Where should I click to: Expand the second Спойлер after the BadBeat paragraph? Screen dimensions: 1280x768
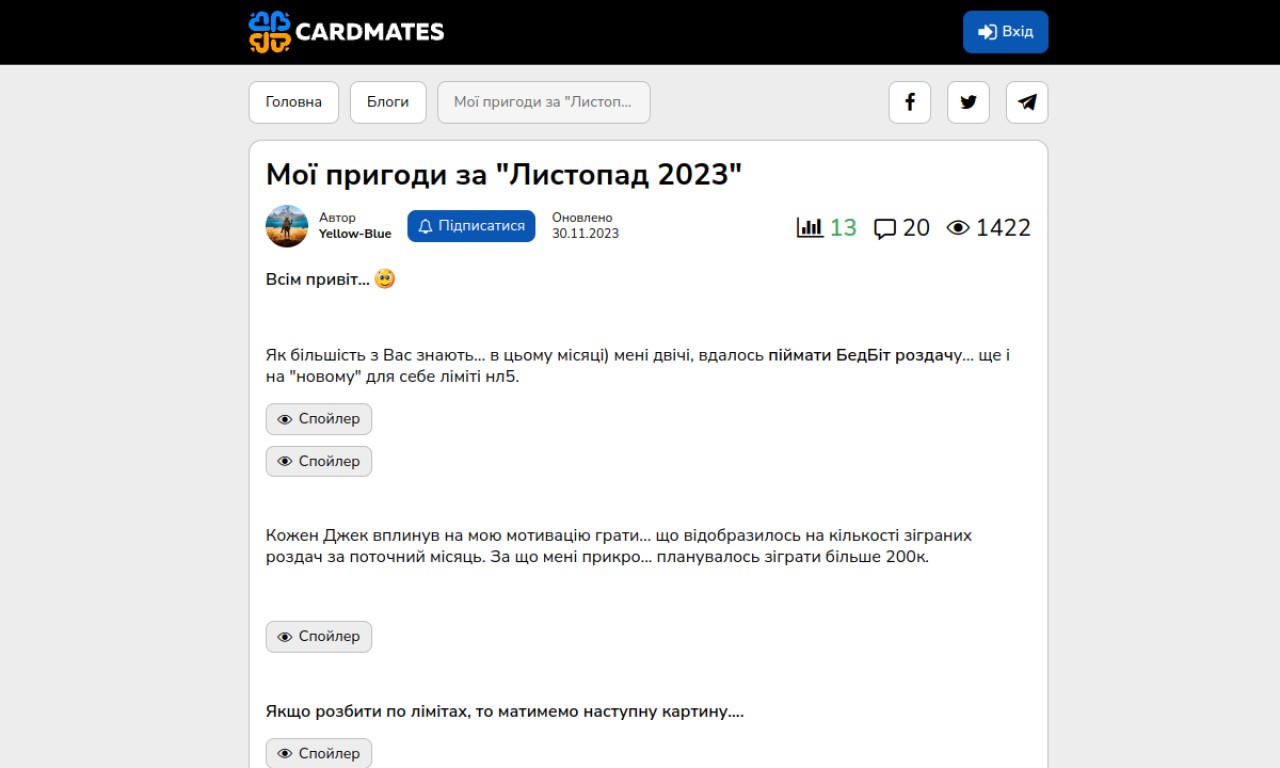319,461
